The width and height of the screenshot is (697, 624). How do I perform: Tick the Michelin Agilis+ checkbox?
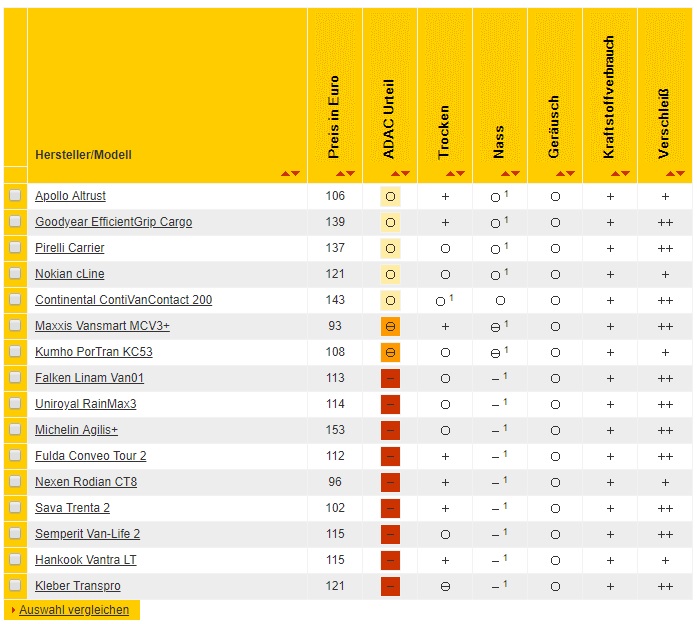tap(15, 429)
